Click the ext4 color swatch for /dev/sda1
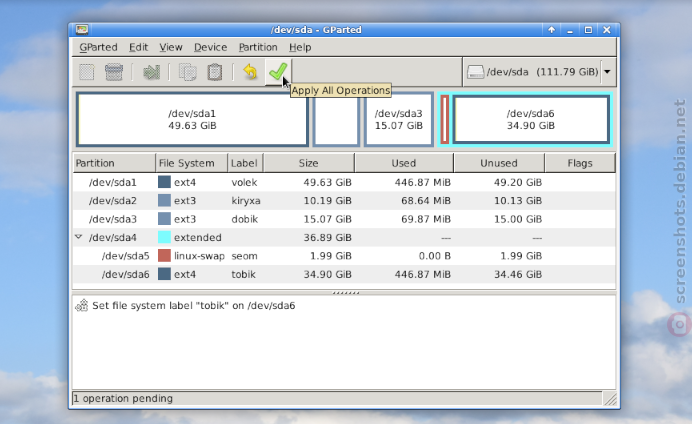The height and width of the screenshot is (424, 692). tap(164, 182)
